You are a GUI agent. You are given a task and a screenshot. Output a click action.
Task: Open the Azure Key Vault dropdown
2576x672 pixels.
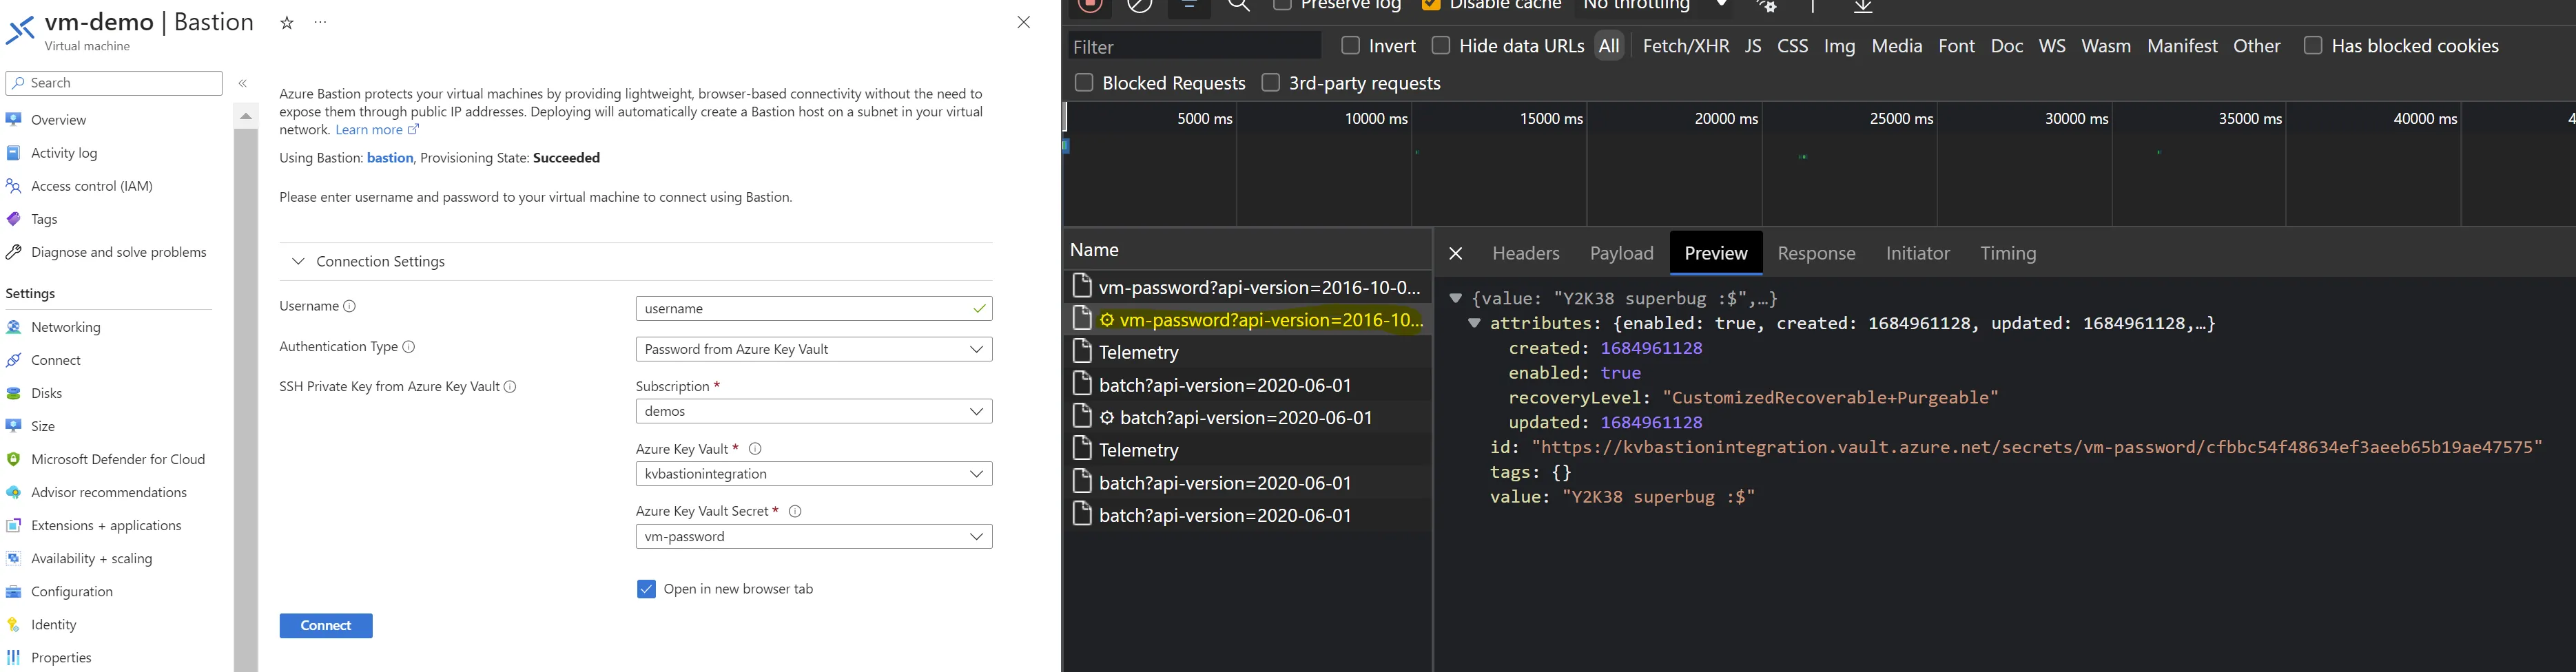[x=814, y=474]
